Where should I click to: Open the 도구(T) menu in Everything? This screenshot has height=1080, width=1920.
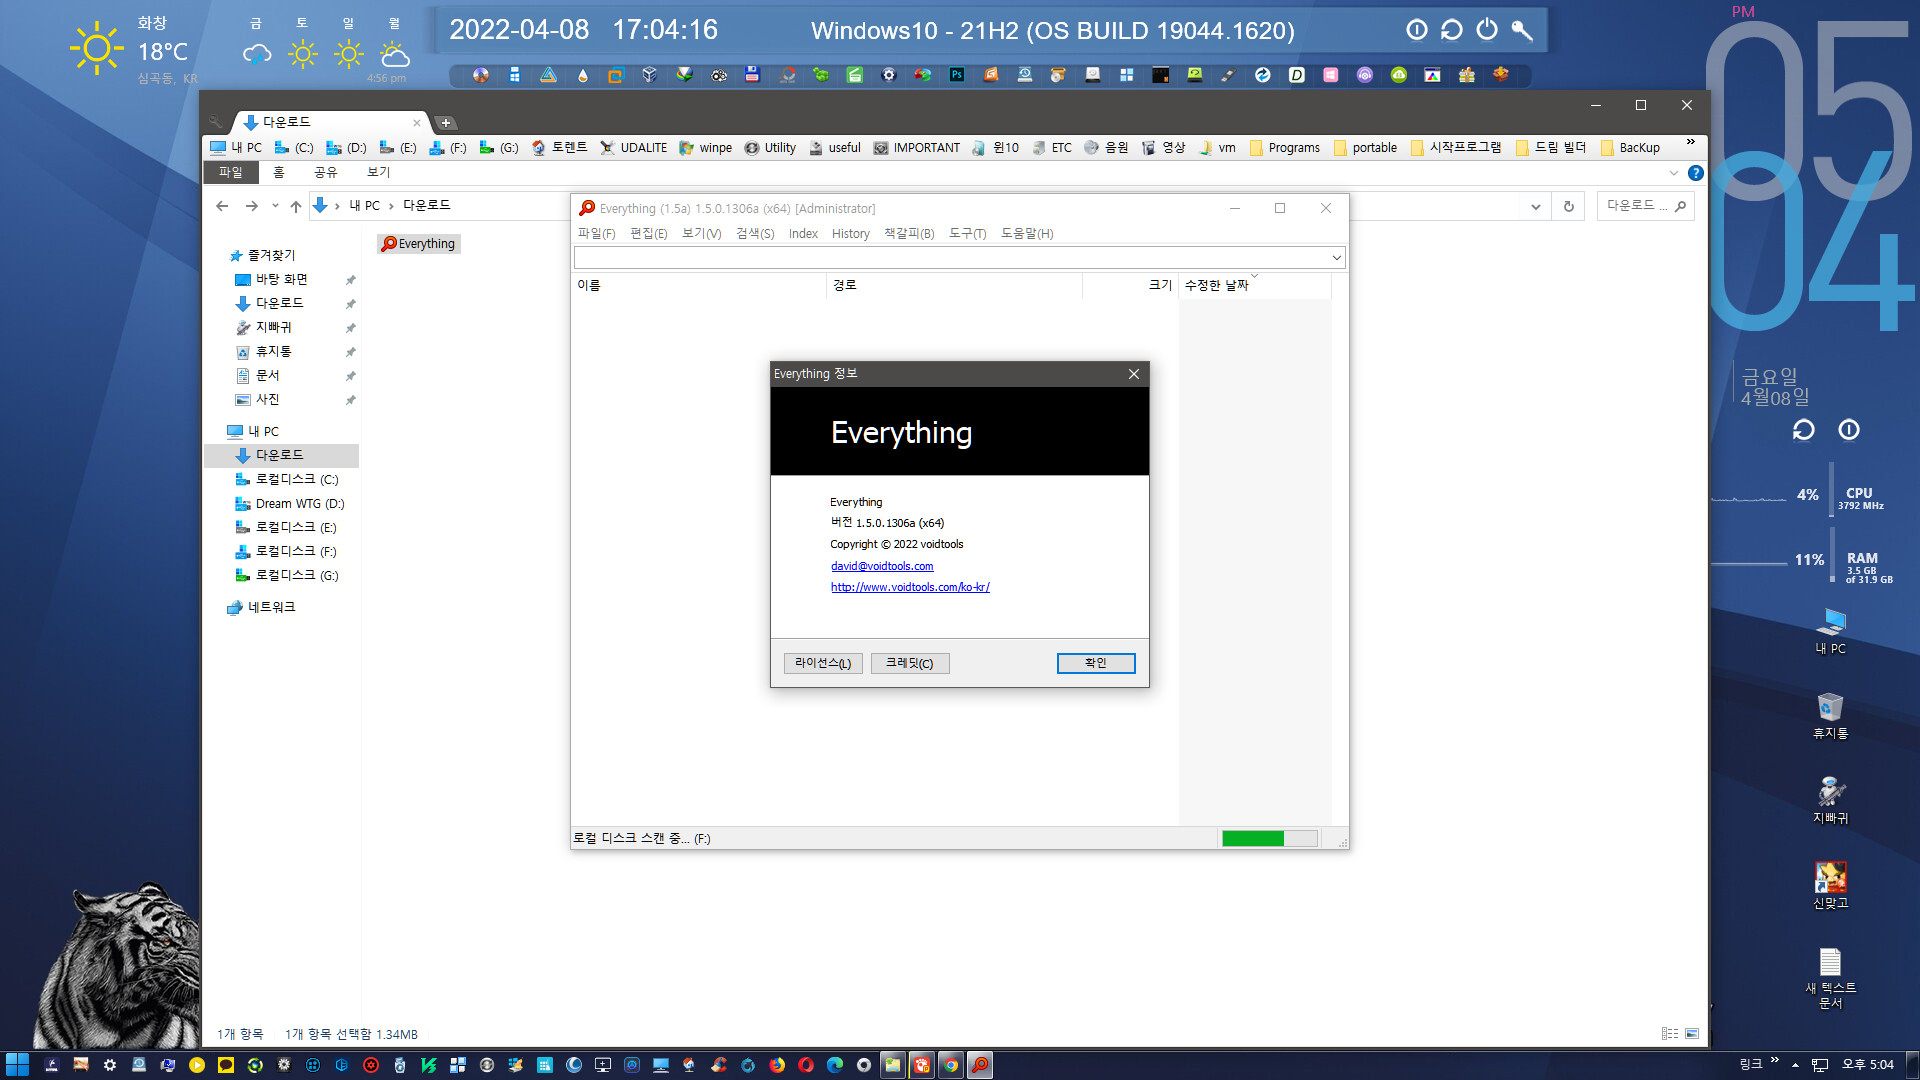coord(967,233)
